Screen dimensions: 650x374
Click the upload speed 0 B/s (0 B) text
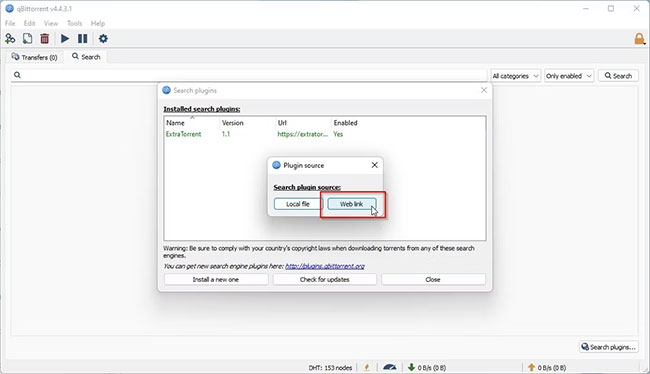pyautogui.click(x=551, y=368)
